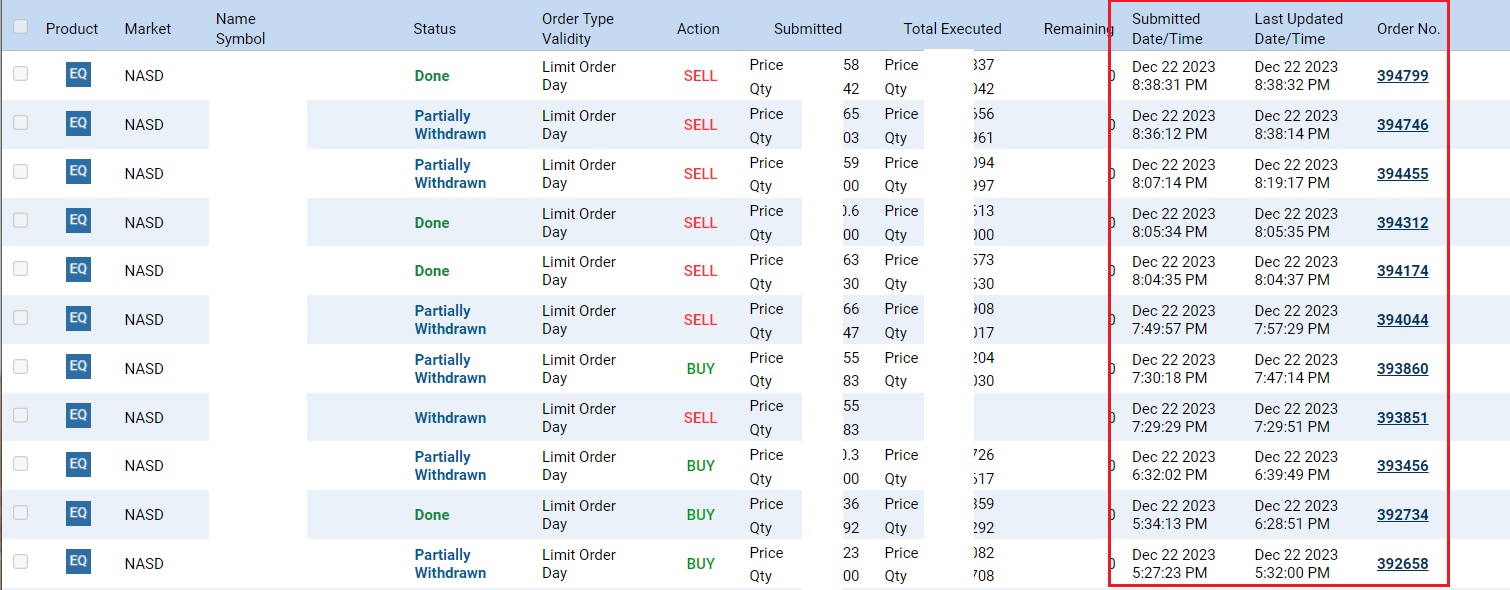
Task: Click the EQ product icon for order 394174
Action: tap(78, 270)
